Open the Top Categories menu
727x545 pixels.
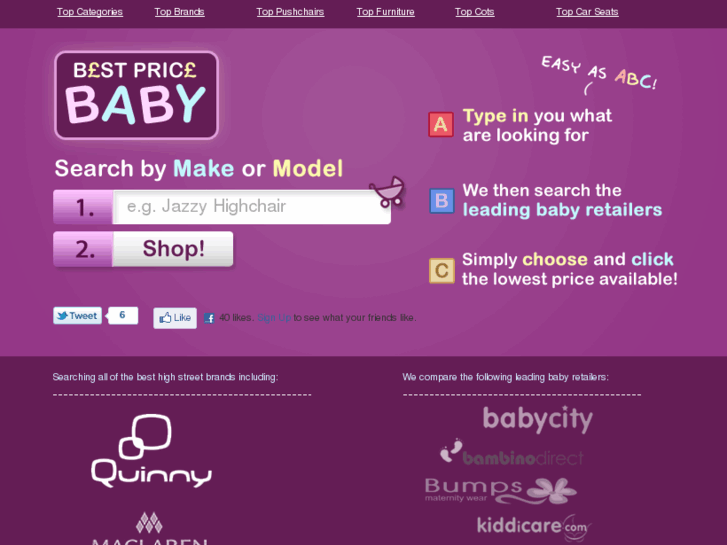(x=89, y=12)
